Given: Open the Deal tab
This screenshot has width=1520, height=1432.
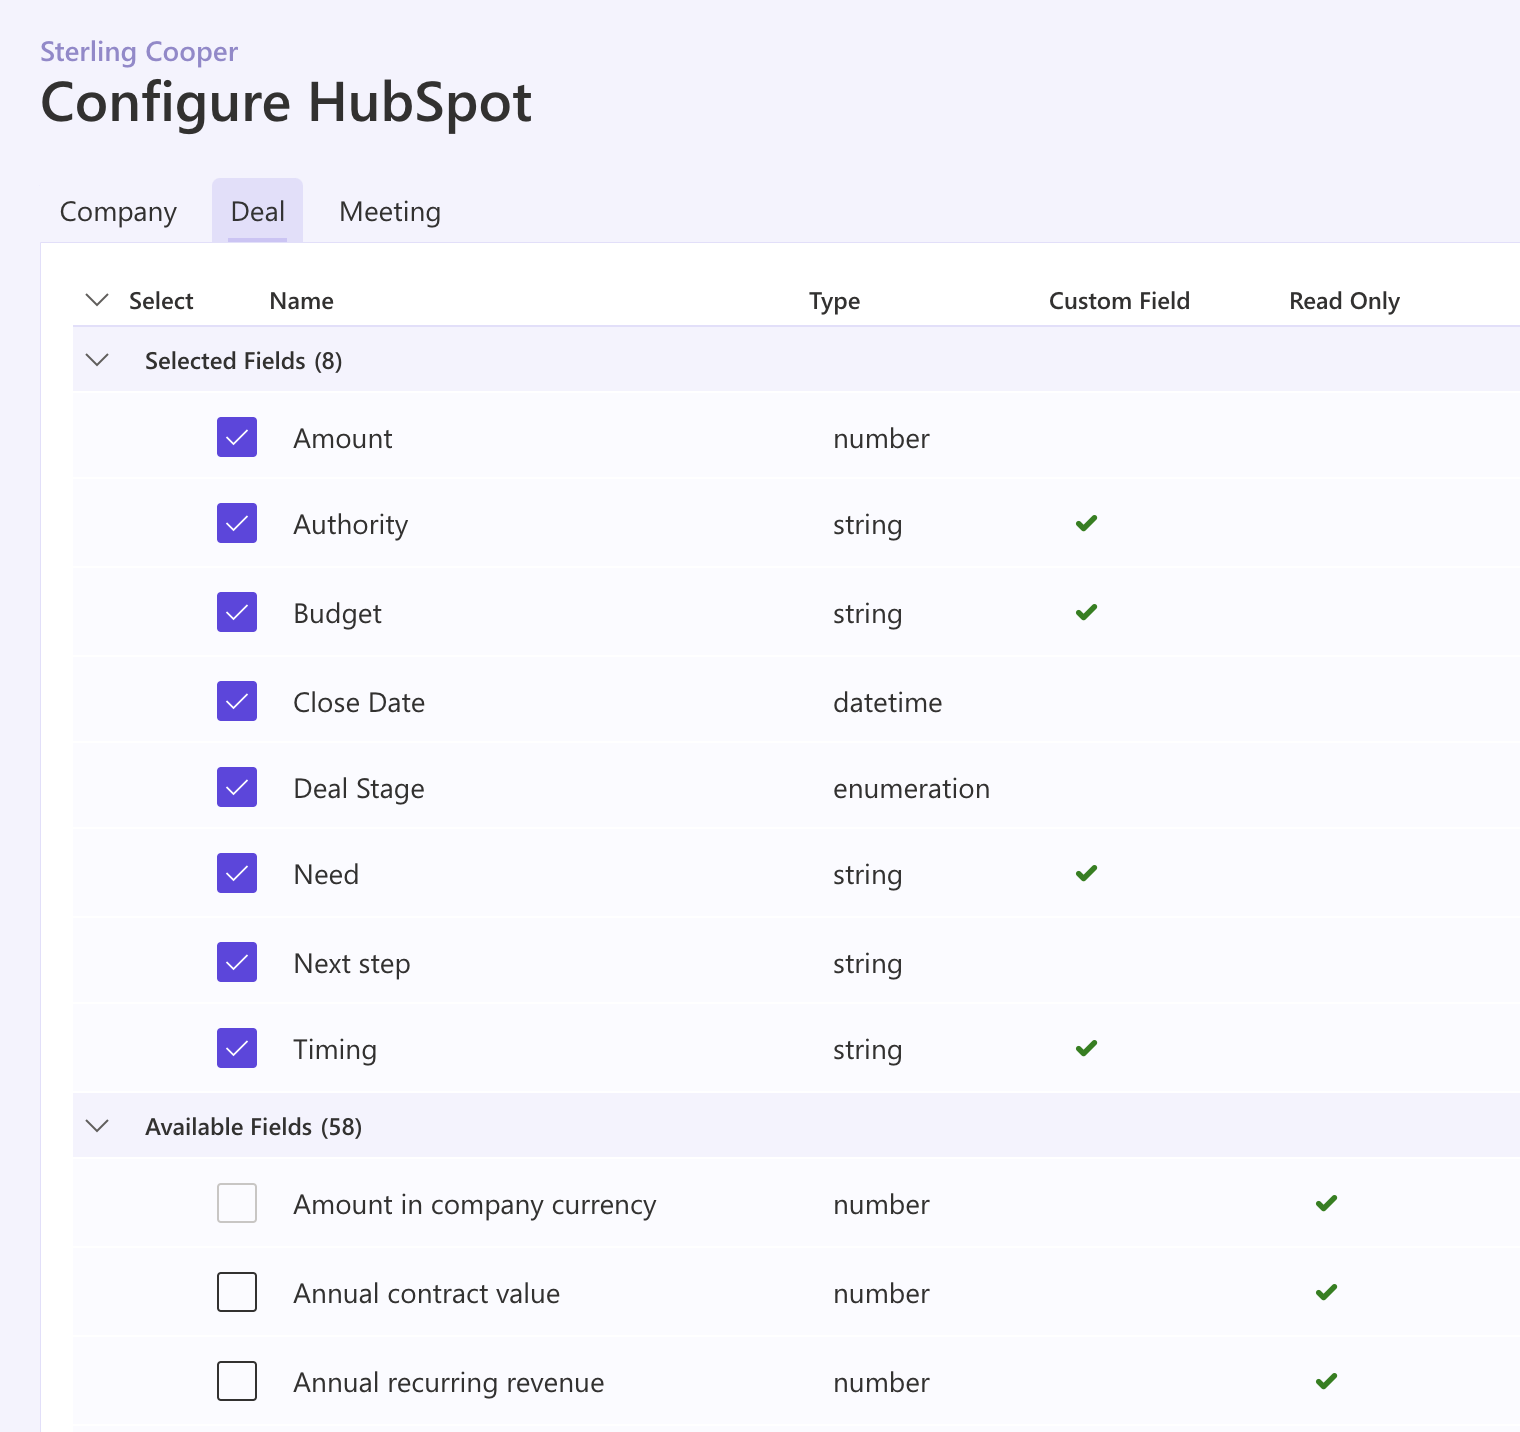Looking at the screenshot, I should pyautogui.click(x=257, y=211).
